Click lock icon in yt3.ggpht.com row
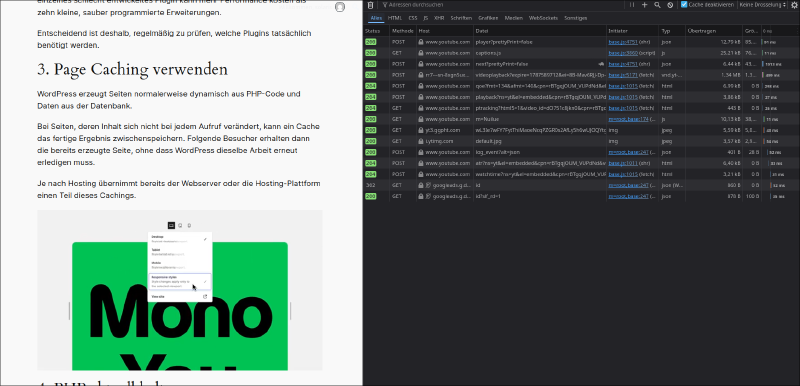 pos(421,130)
